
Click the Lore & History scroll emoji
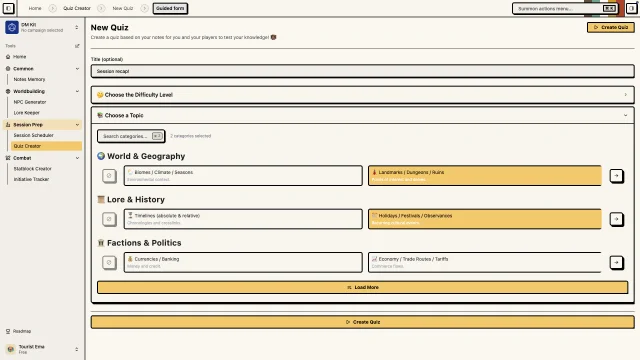click(x=101, y=200)
